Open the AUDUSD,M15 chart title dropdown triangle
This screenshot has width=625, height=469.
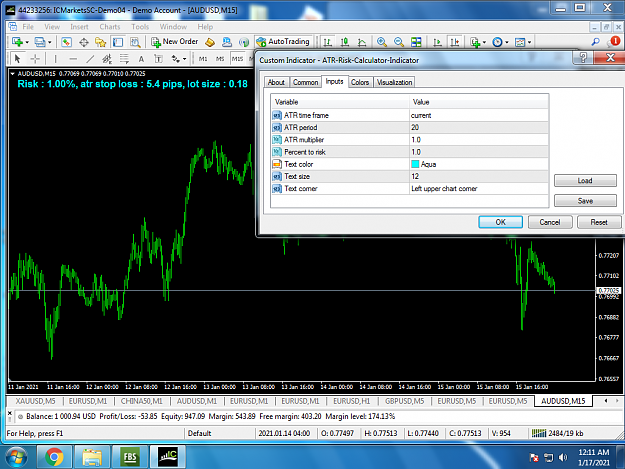(x=12, y=74)
